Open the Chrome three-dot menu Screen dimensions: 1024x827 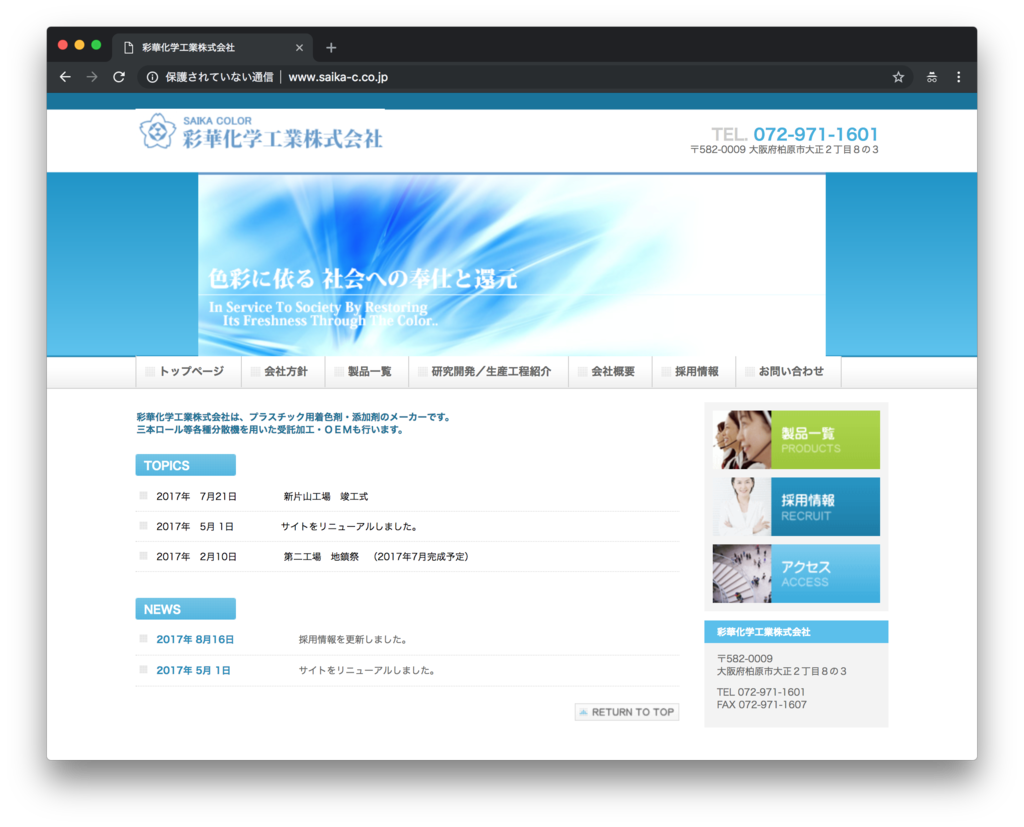pos(959,77)
